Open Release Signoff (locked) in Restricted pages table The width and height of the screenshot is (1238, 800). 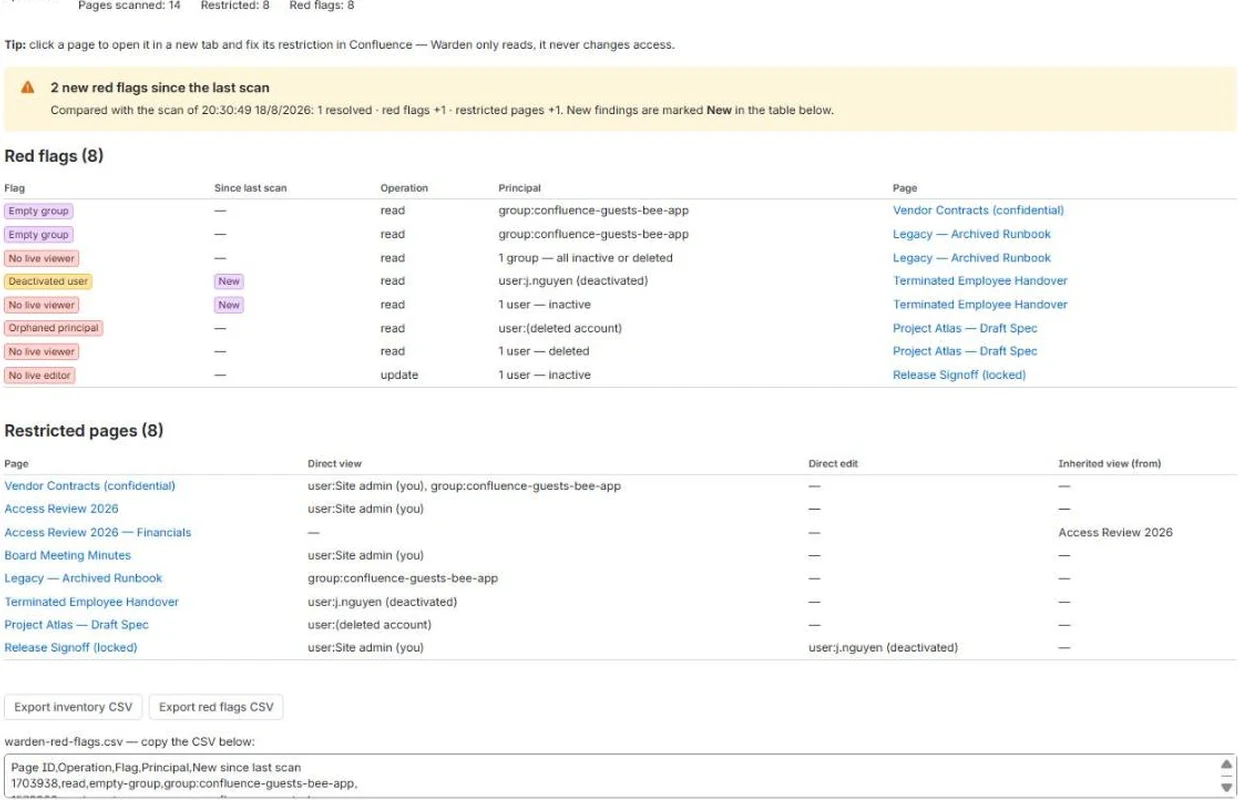[71, 648]
